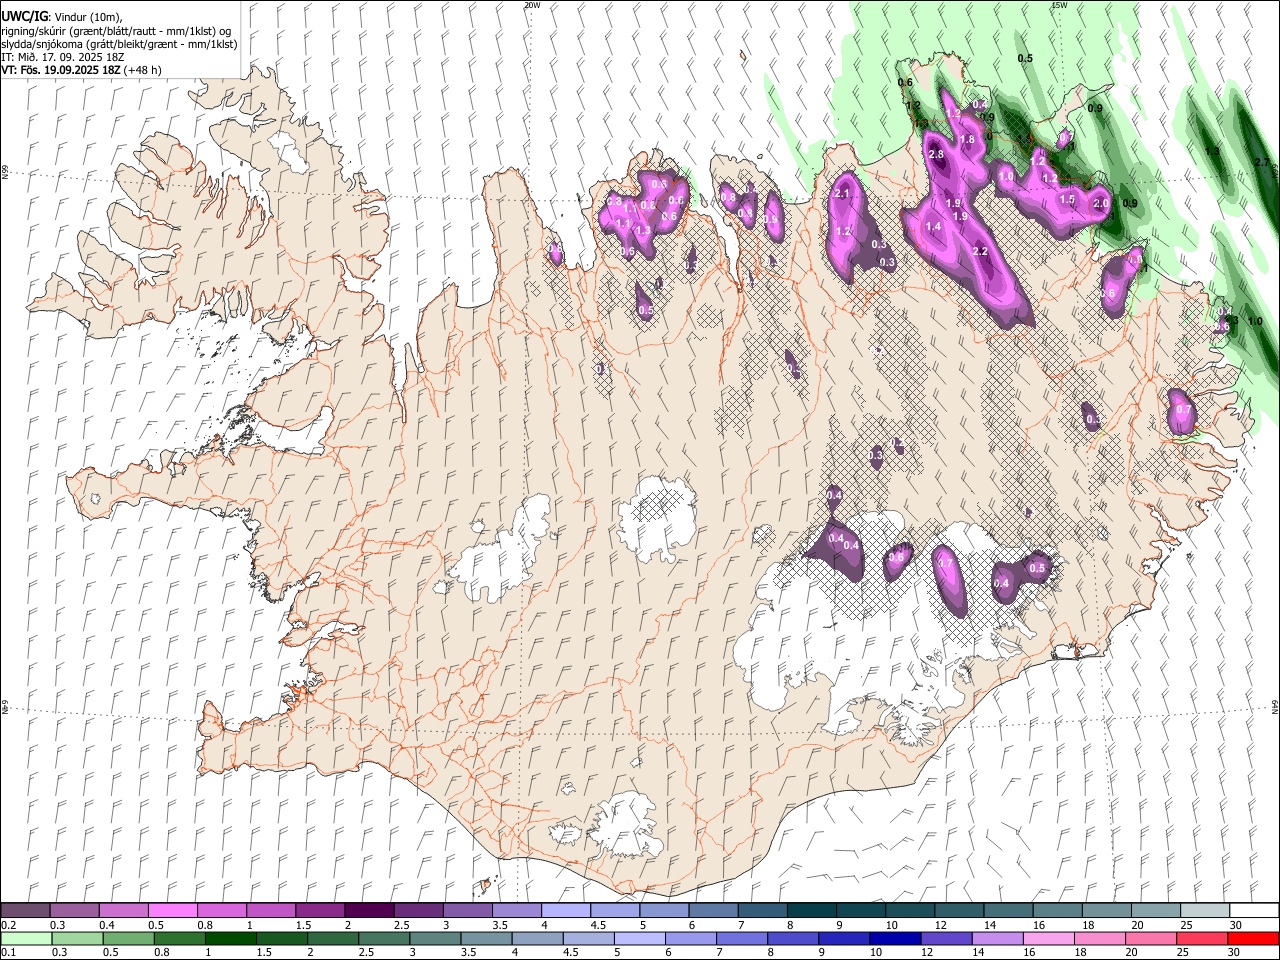
Task: Click the 'slydda/snjókoma' legend description line
Action: (119, 44)
